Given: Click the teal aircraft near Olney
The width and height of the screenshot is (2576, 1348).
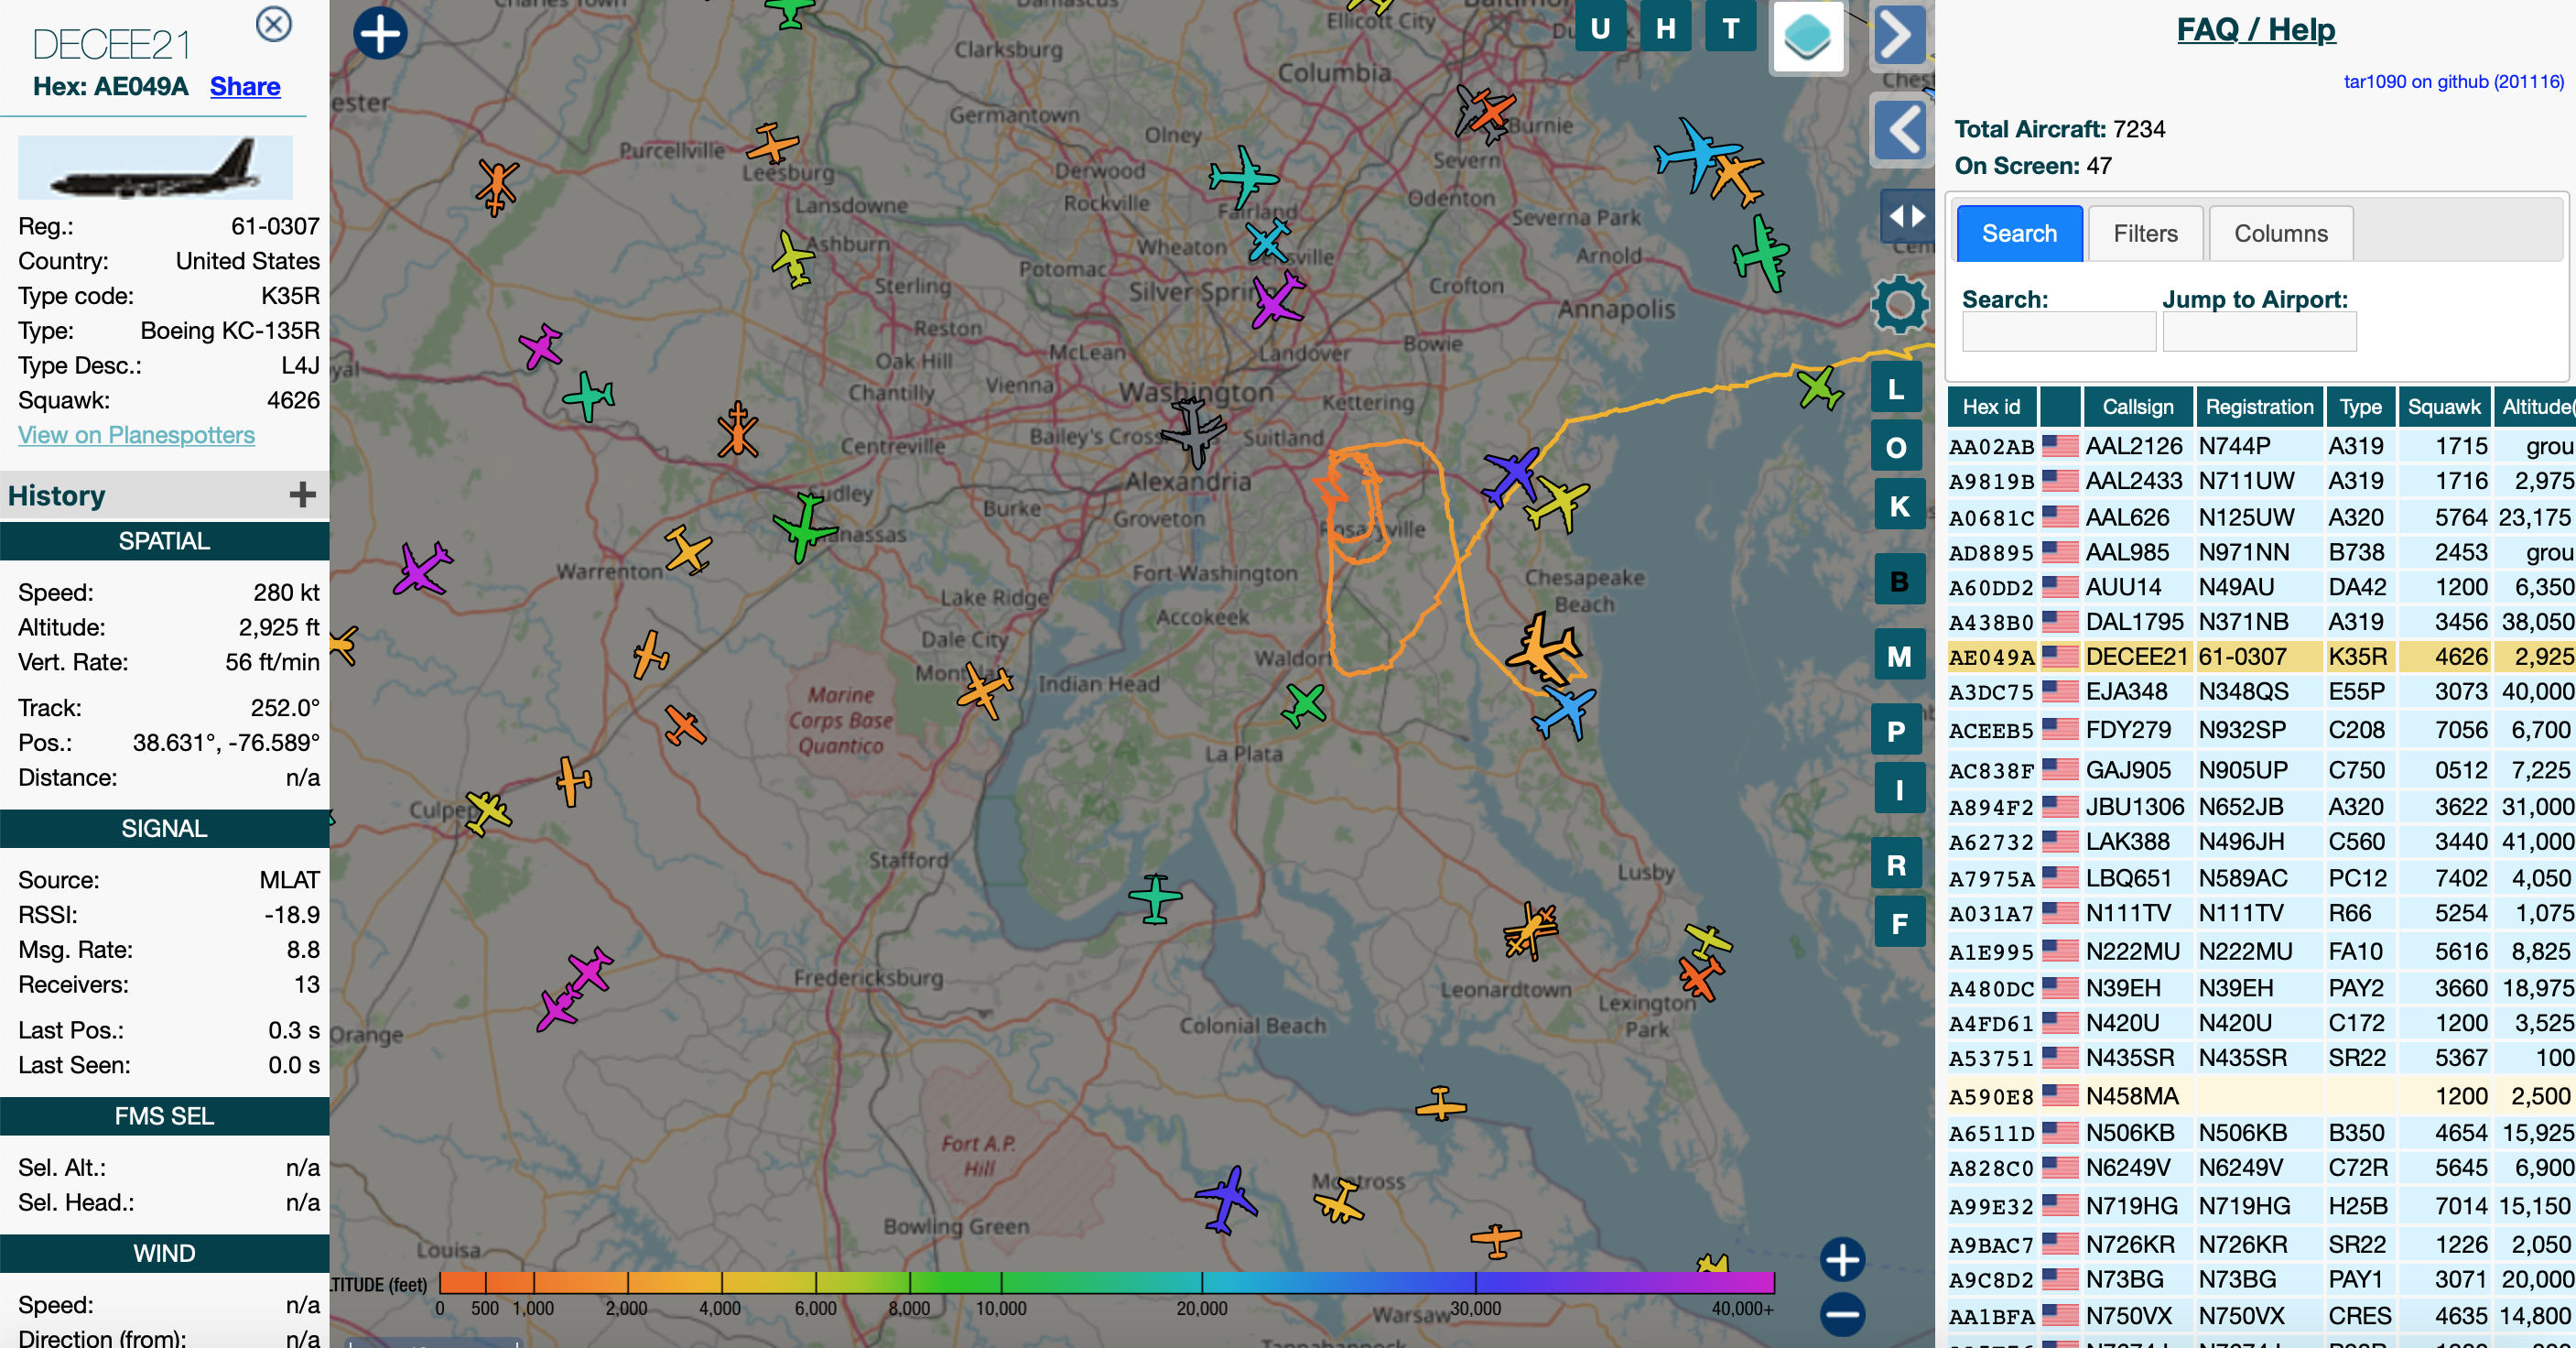Looking at the screenshot, I should 1243,178.
